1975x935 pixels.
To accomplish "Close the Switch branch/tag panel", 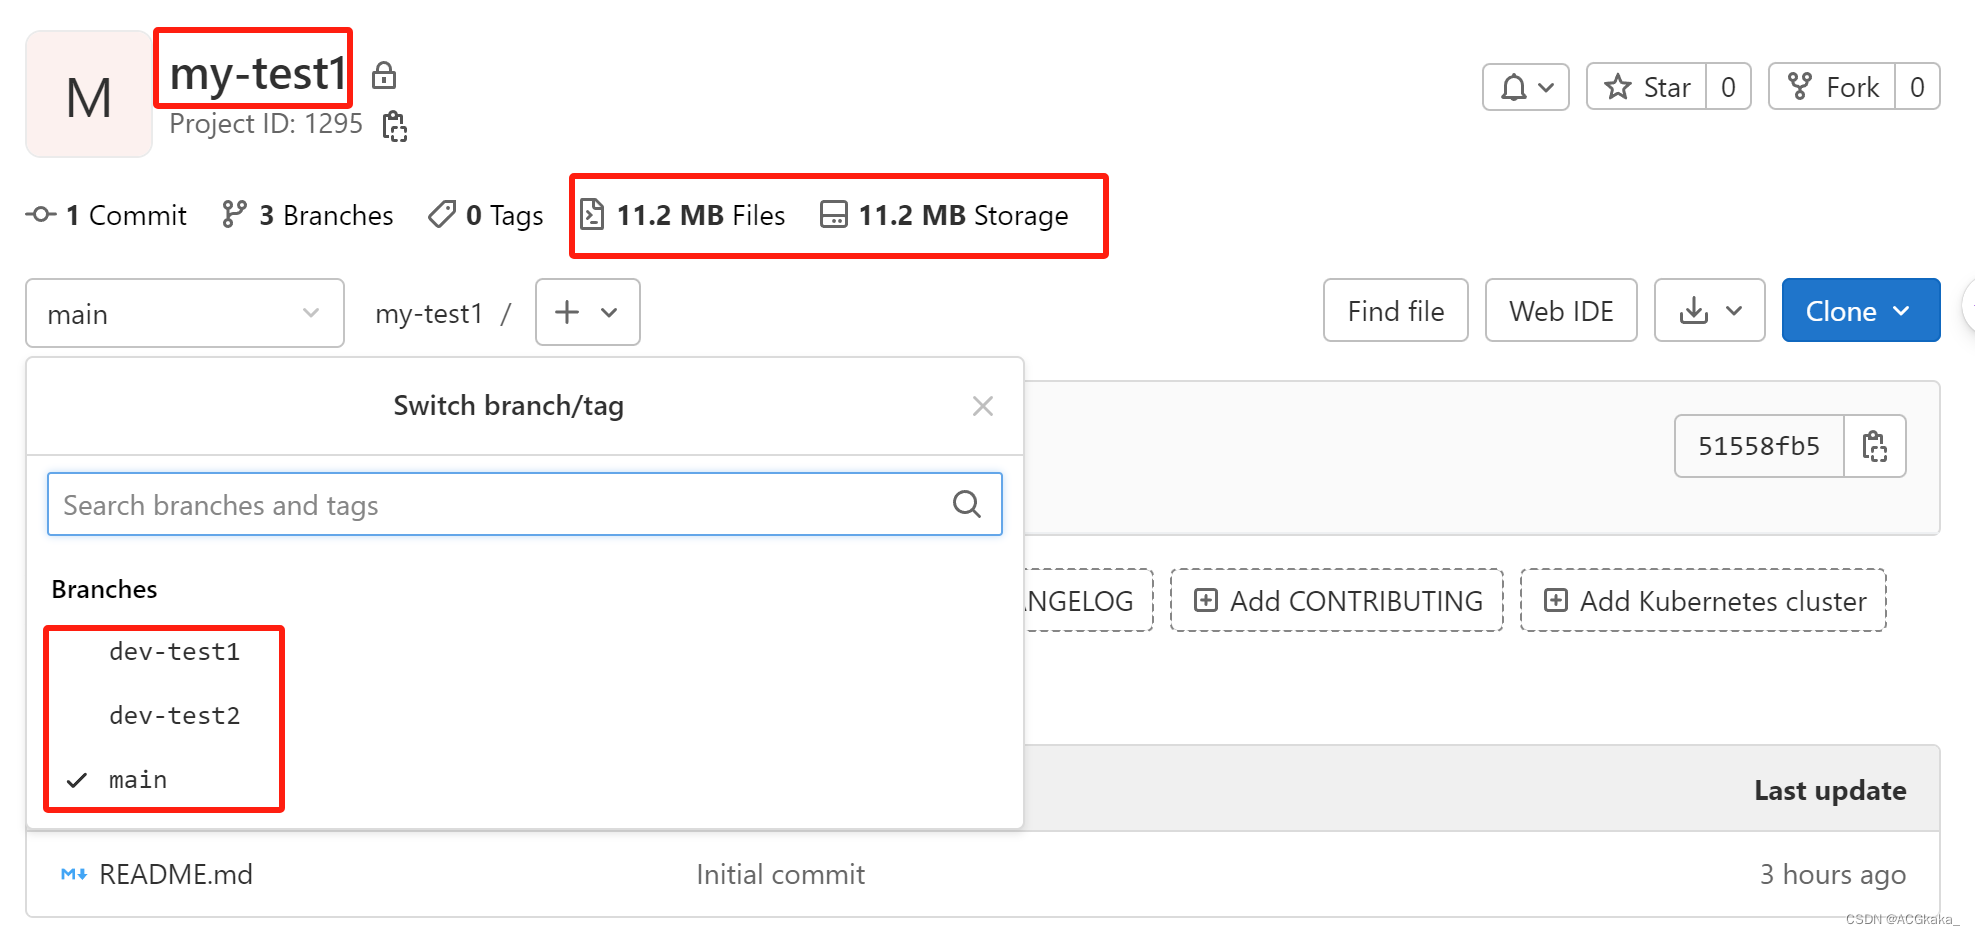I will coord(983,406).
